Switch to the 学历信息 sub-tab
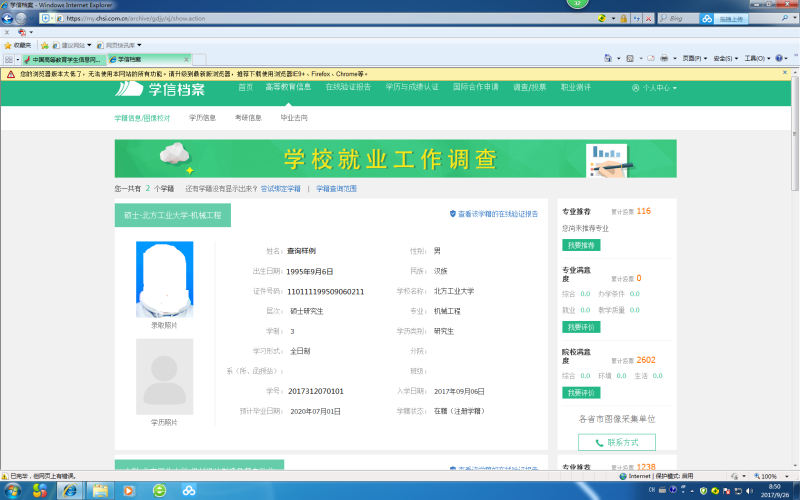 coord(202,118)
